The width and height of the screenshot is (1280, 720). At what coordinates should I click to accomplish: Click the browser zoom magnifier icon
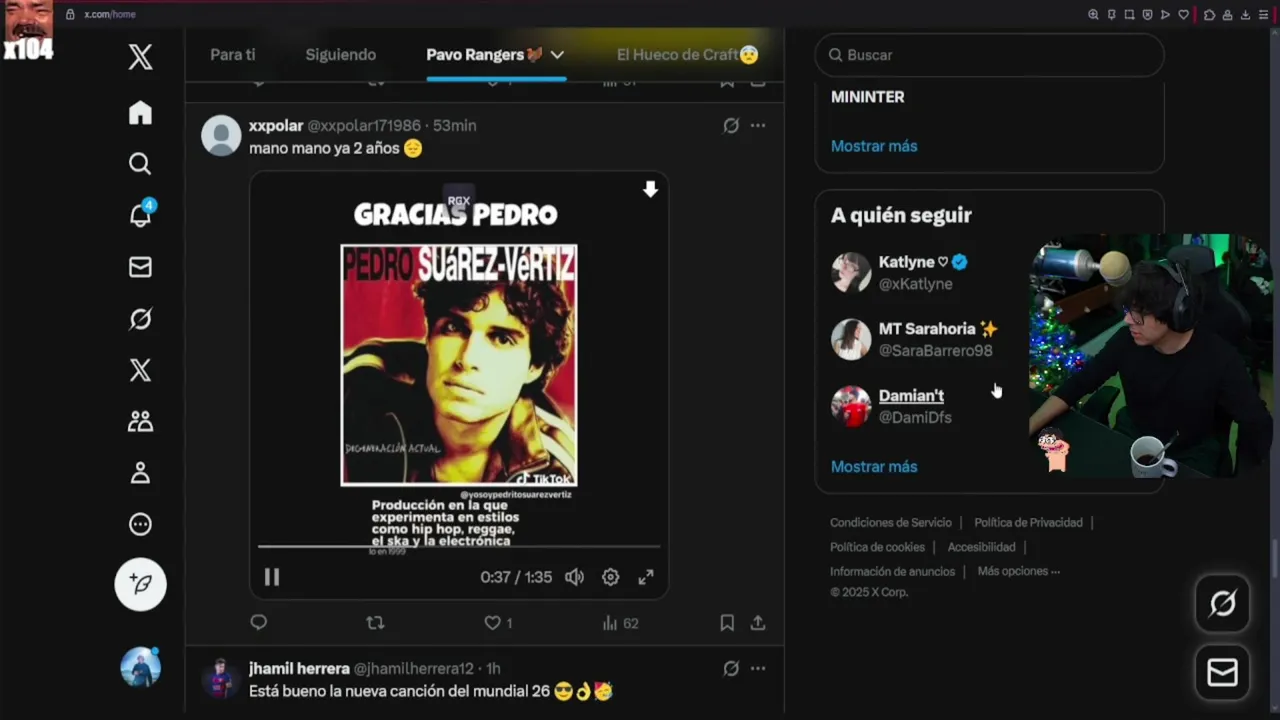[1093, 14]
